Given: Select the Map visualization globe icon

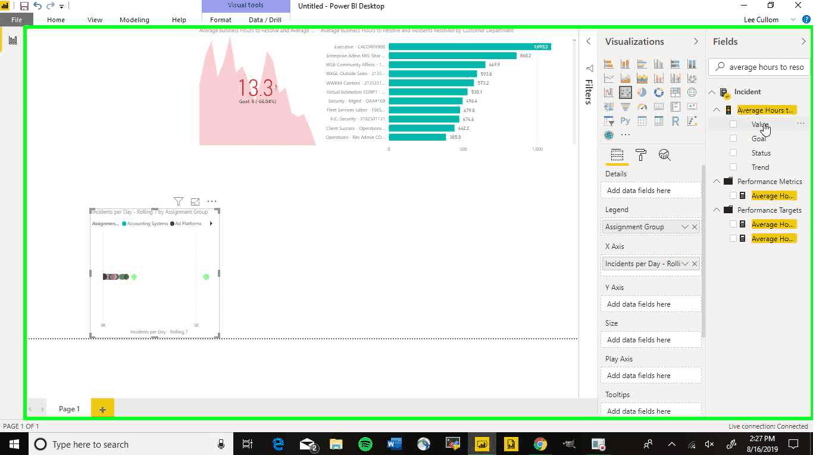Looking at the screenshot, I should (x=692, y=92).
